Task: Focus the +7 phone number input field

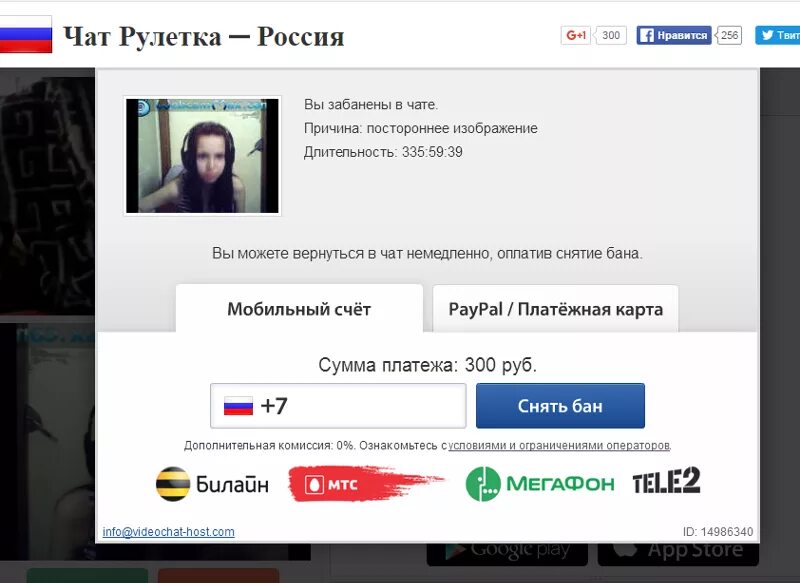Action: point(338,406)
